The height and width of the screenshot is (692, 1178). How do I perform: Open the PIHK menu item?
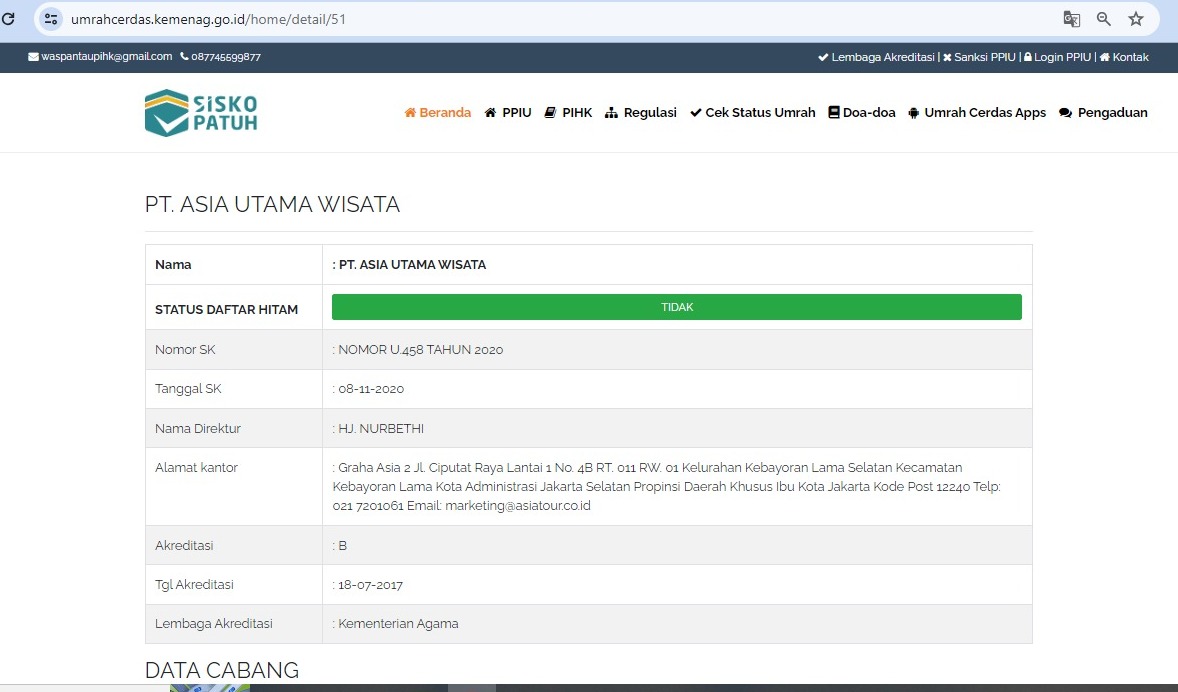click(x=568, y=113)
